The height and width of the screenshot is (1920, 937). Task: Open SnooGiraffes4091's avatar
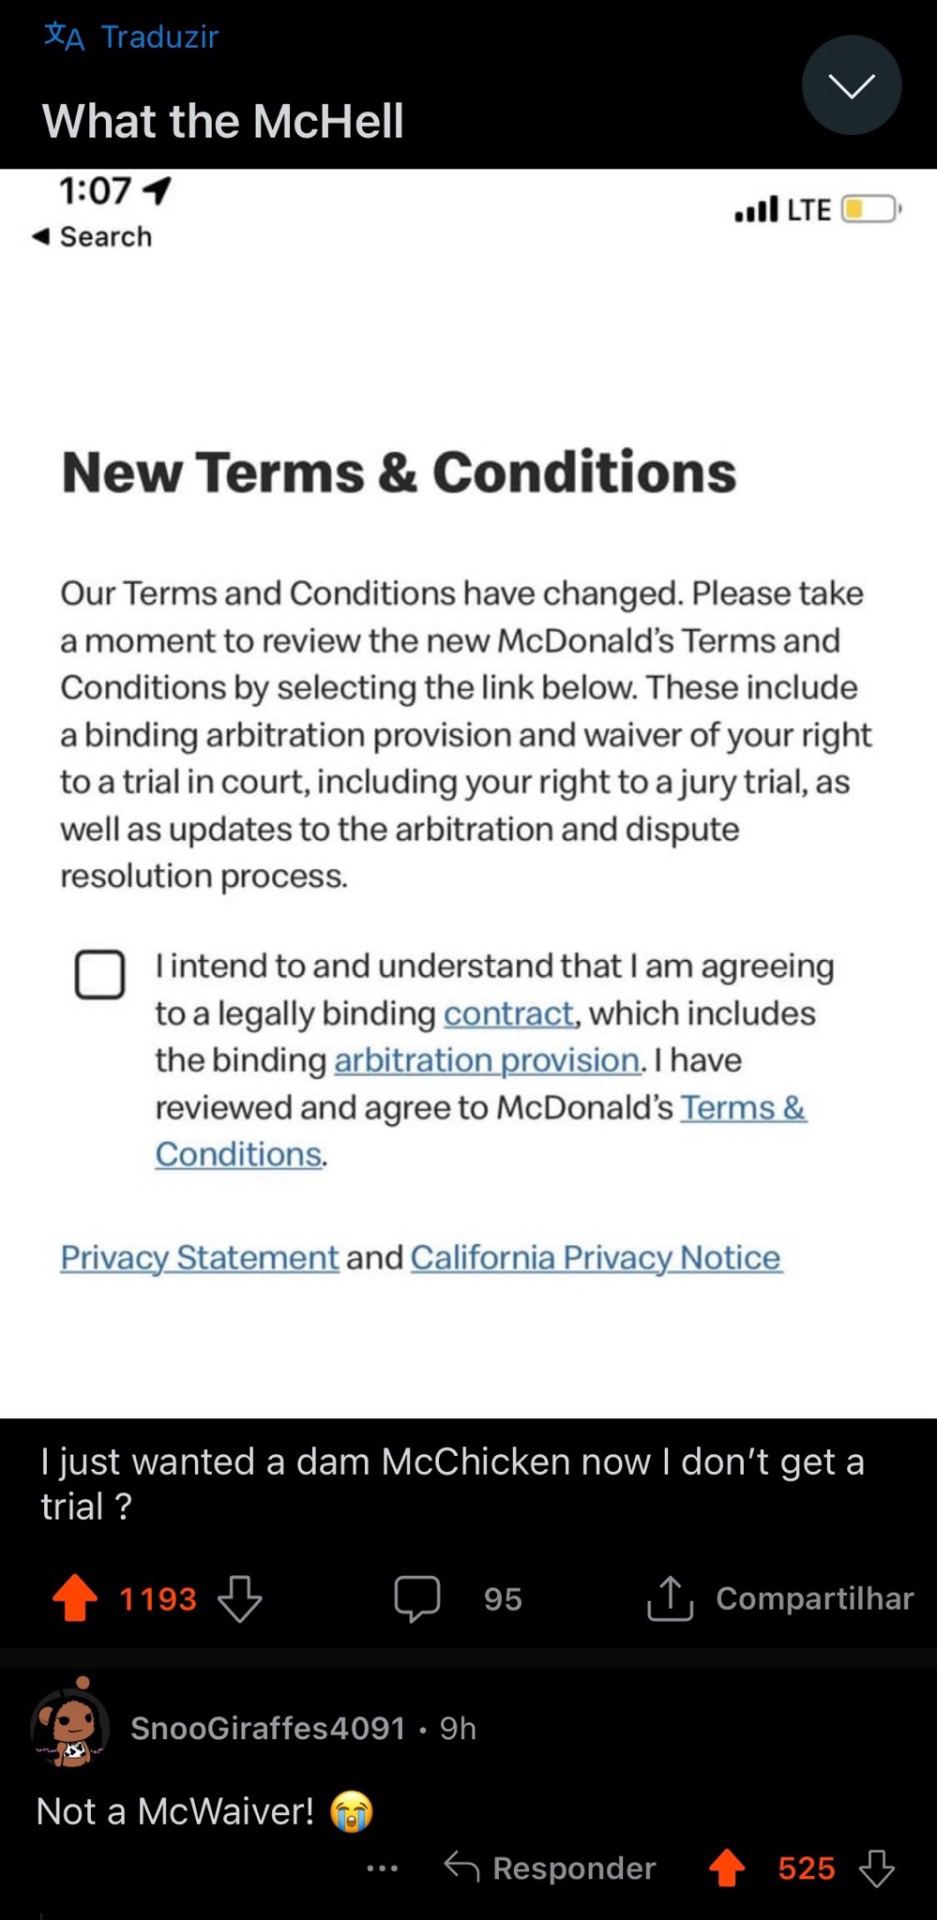point(70,1727)
